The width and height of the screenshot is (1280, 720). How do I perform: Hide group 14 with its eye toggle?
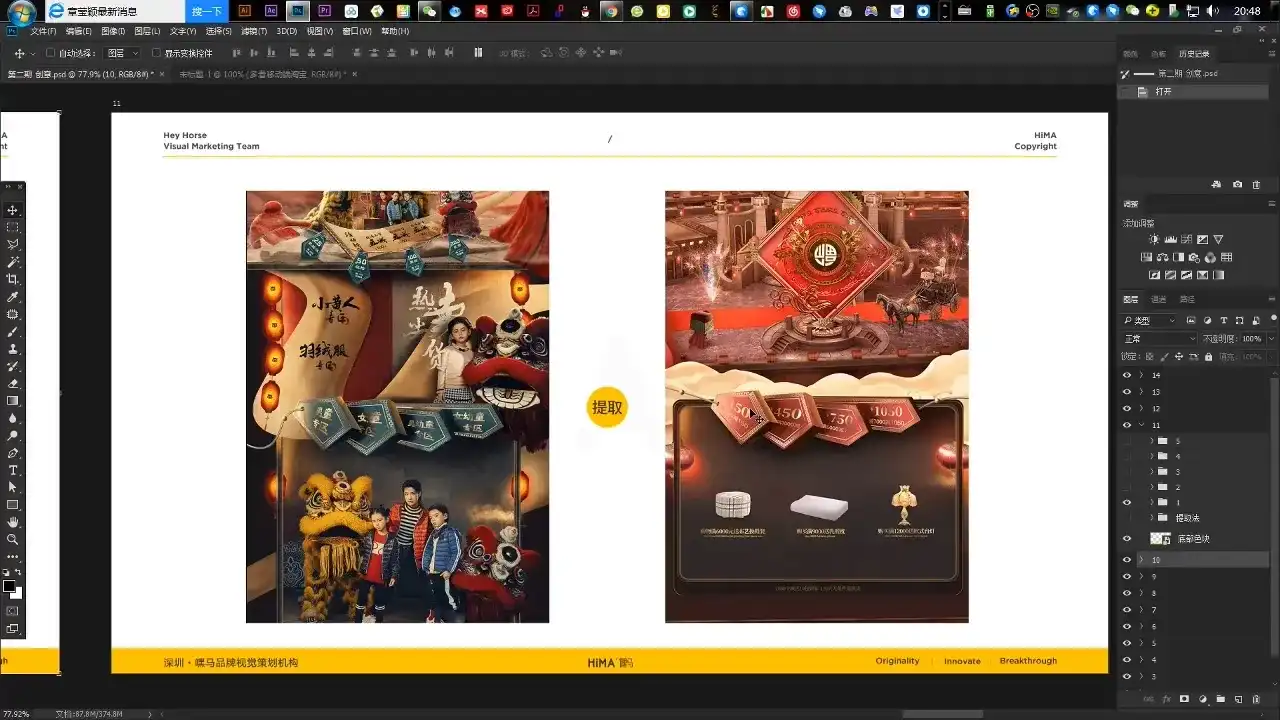coord(1126,375)
